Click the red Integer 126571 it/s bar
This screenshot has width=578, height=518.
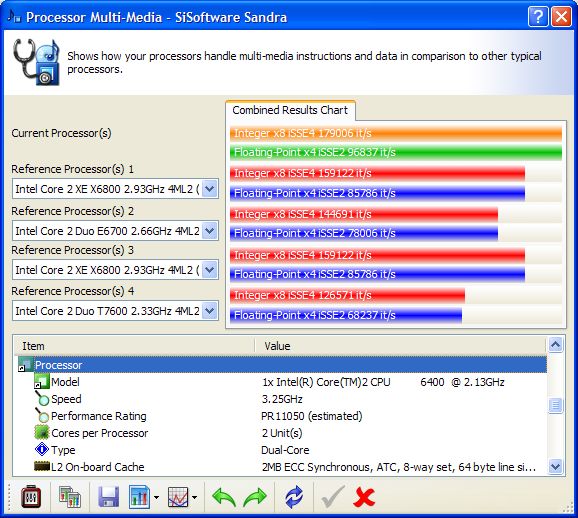click(347, 295)
